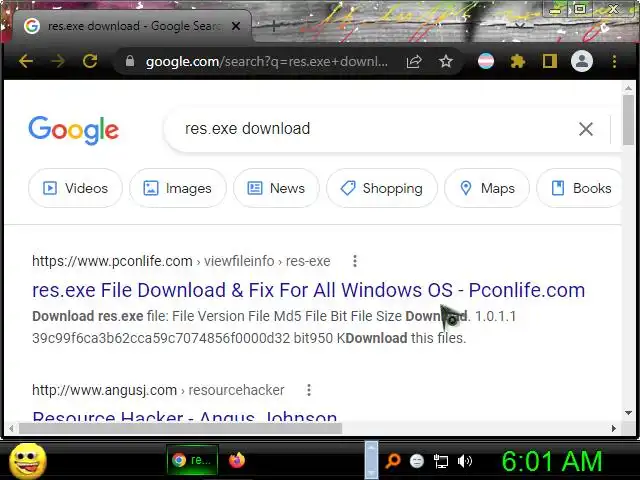
Task: Open the Pconlife.com res.exe File Download result
Action: tap(308, 290)
